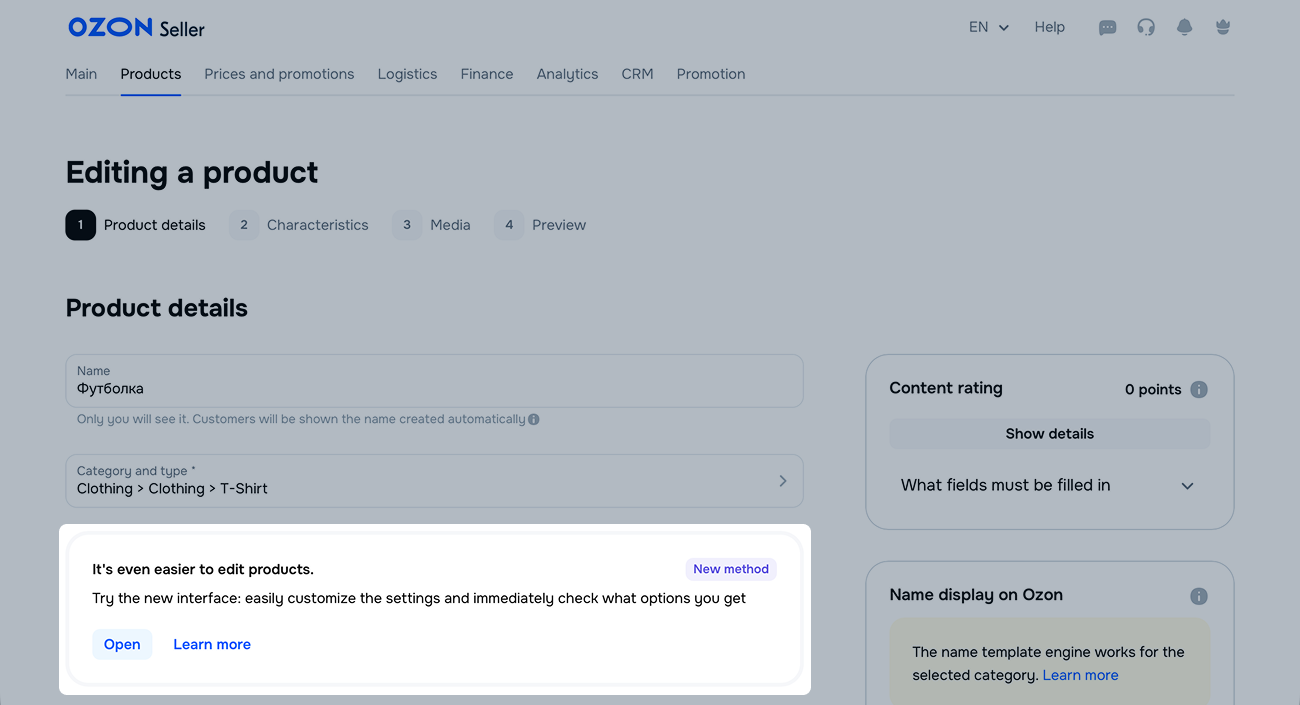1300x705 pixels.
Task: Go to the Prices and promotions tab
Action: (x=279, y=74)
